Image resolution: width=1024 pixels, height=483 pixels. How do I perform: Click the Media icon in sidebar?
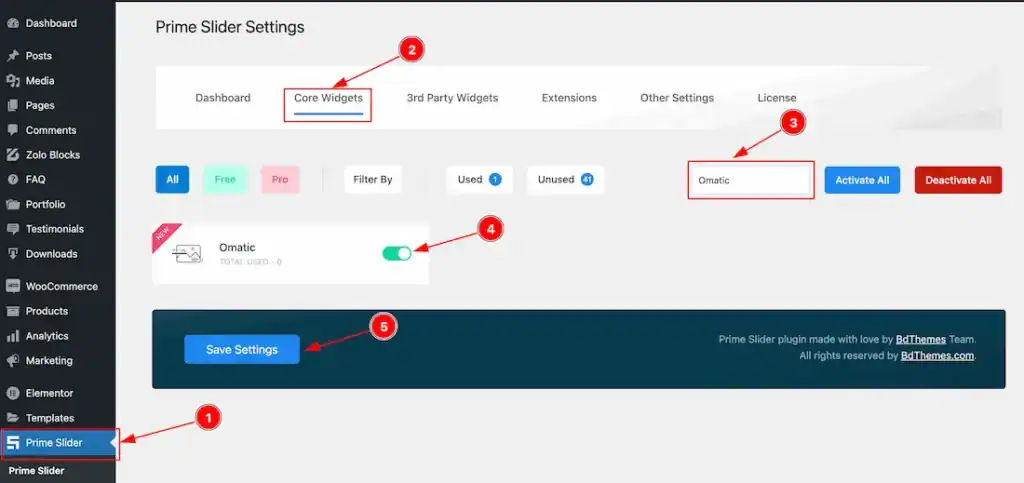[x=12, y=81]
